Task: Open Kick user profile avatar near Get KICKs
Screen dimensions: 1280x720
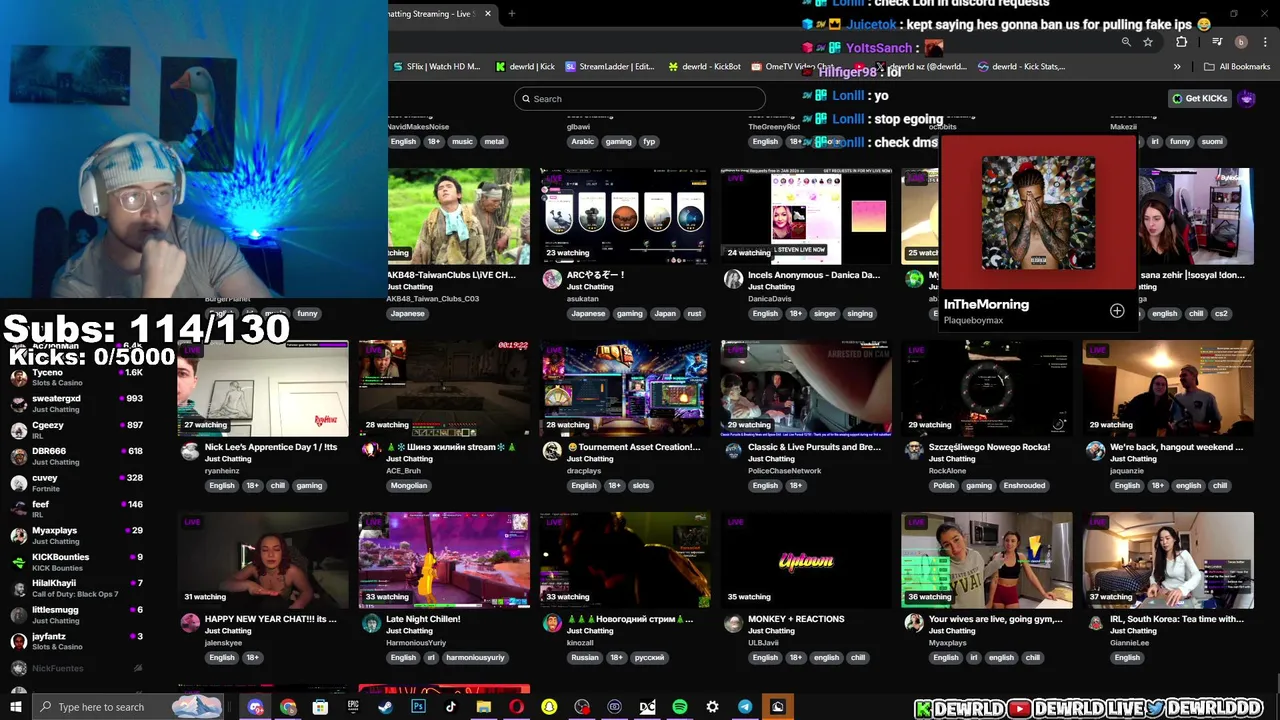Action: (1247, 98)
